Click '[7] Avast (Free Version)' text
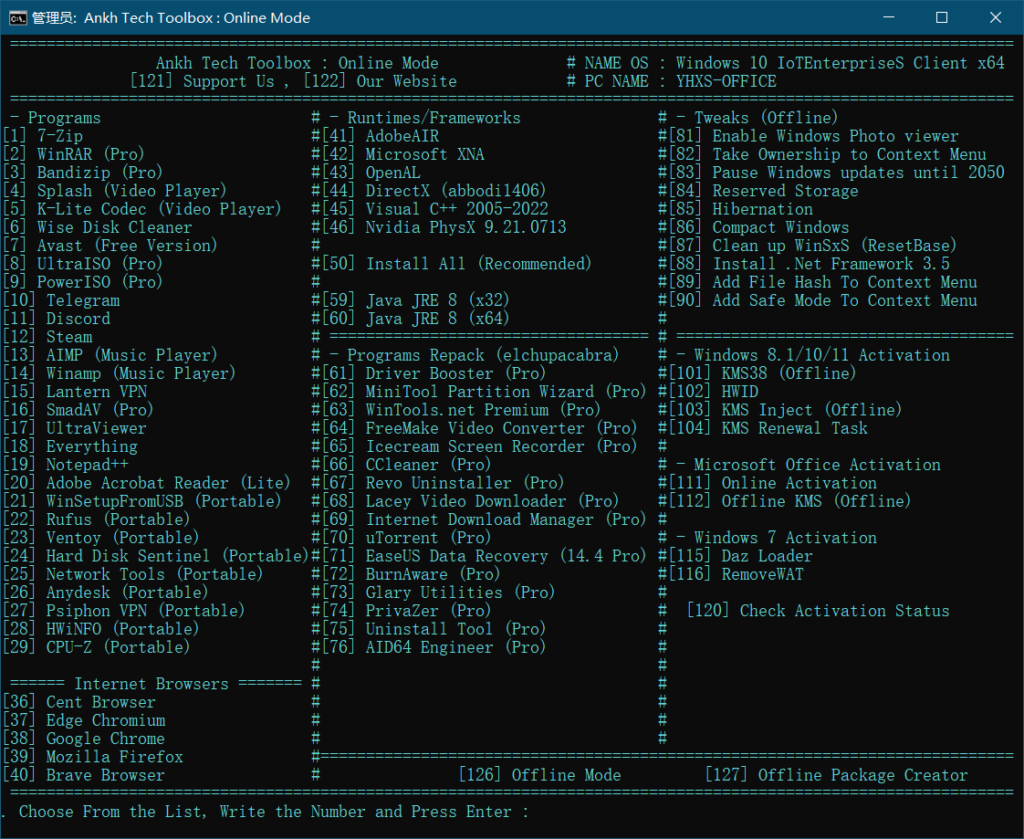Viewport: 1024px width, 839px height. point(110,245)
